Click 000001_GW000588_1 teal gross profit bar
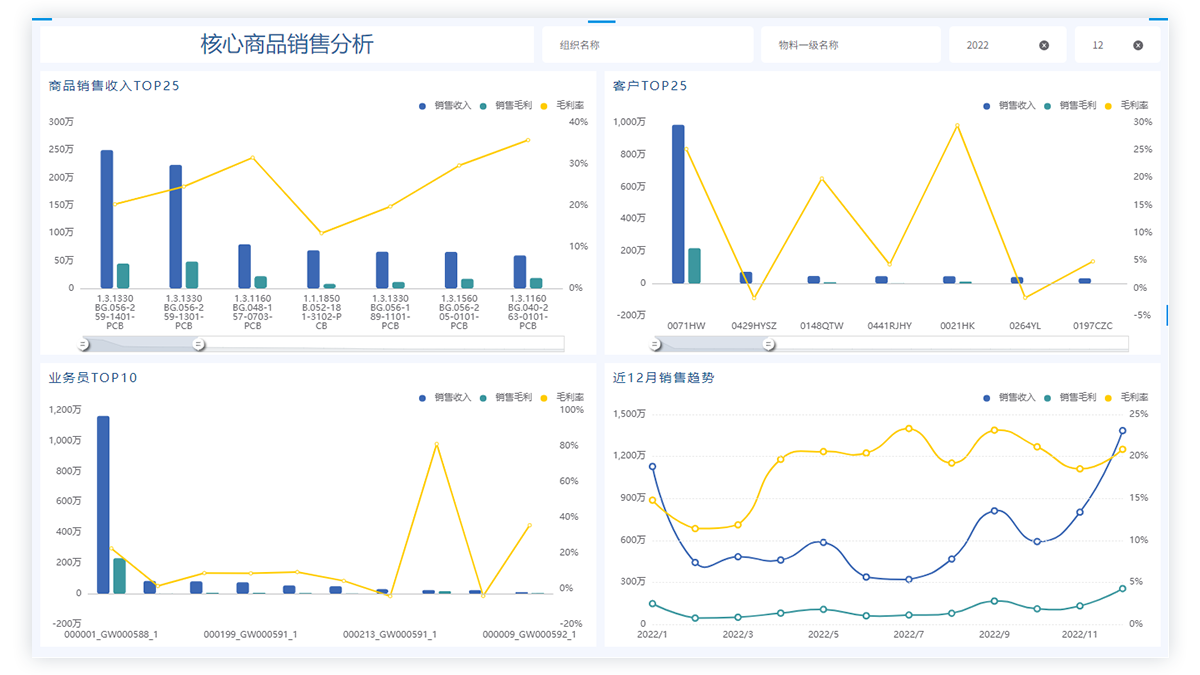 coord(119,576)
